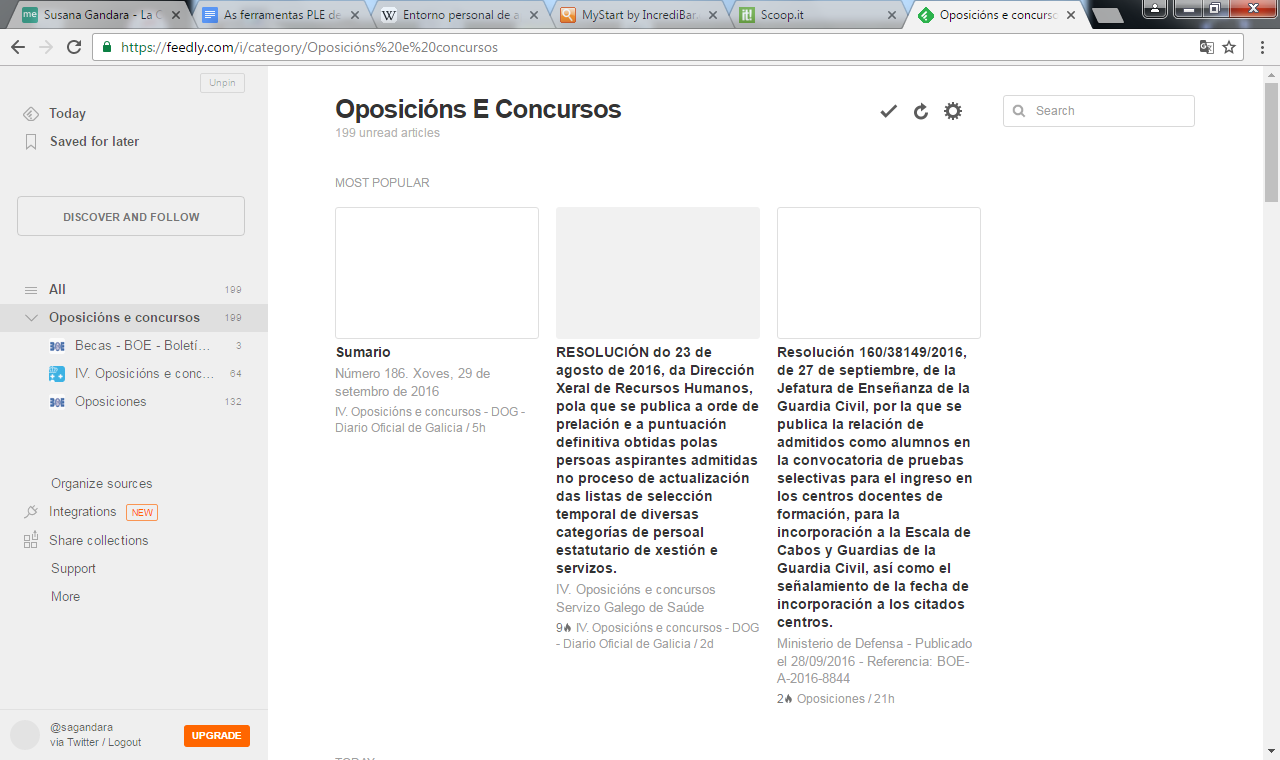1280x760 pixels.
Task: Bookmark this page with the star
Action: [1229, 47]
